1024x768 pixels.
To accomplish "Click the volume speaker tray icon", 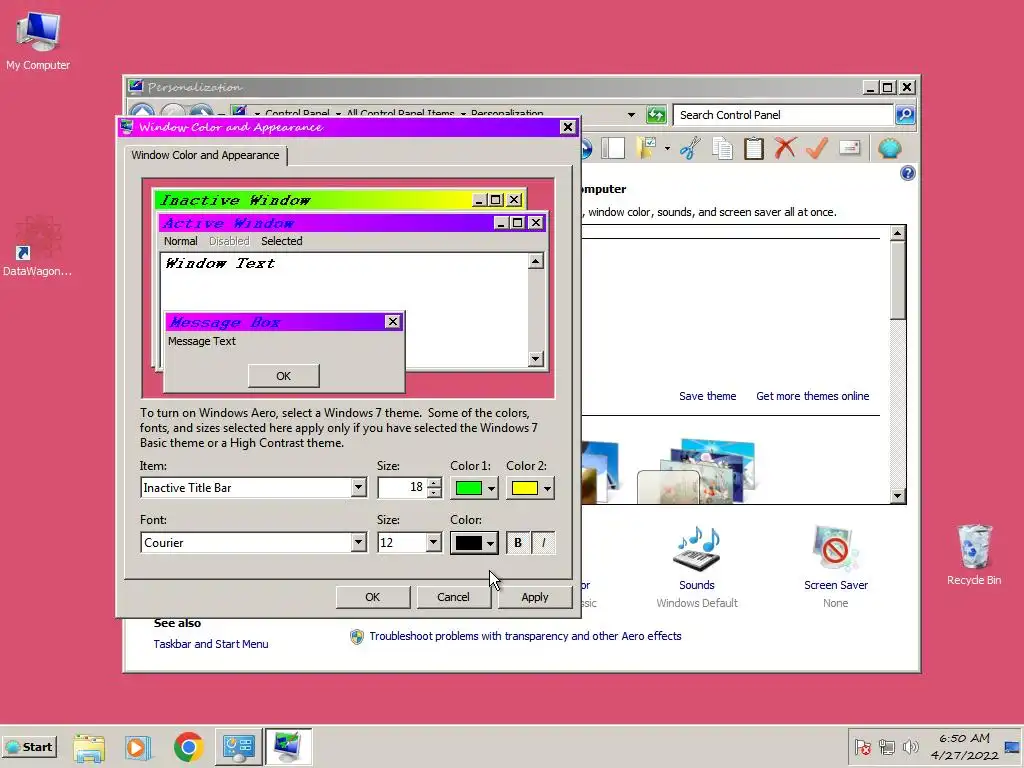I will [x=910, y=747].
